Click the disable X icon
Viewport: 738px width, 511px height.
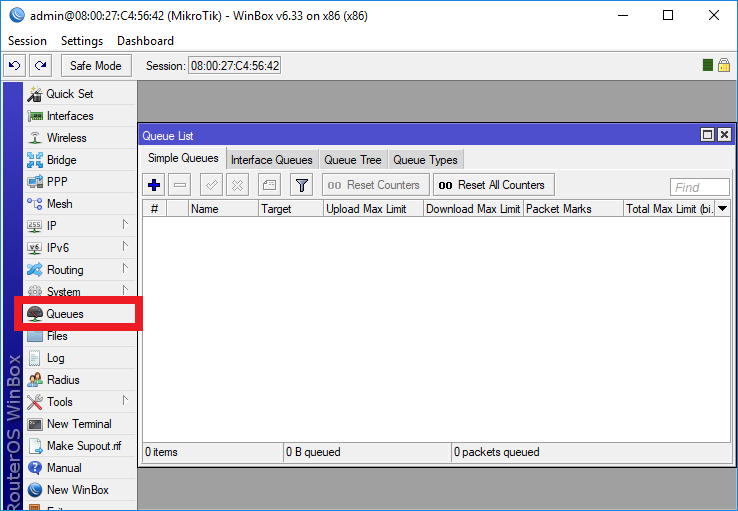pyautogui.click(x=237, y=185)
